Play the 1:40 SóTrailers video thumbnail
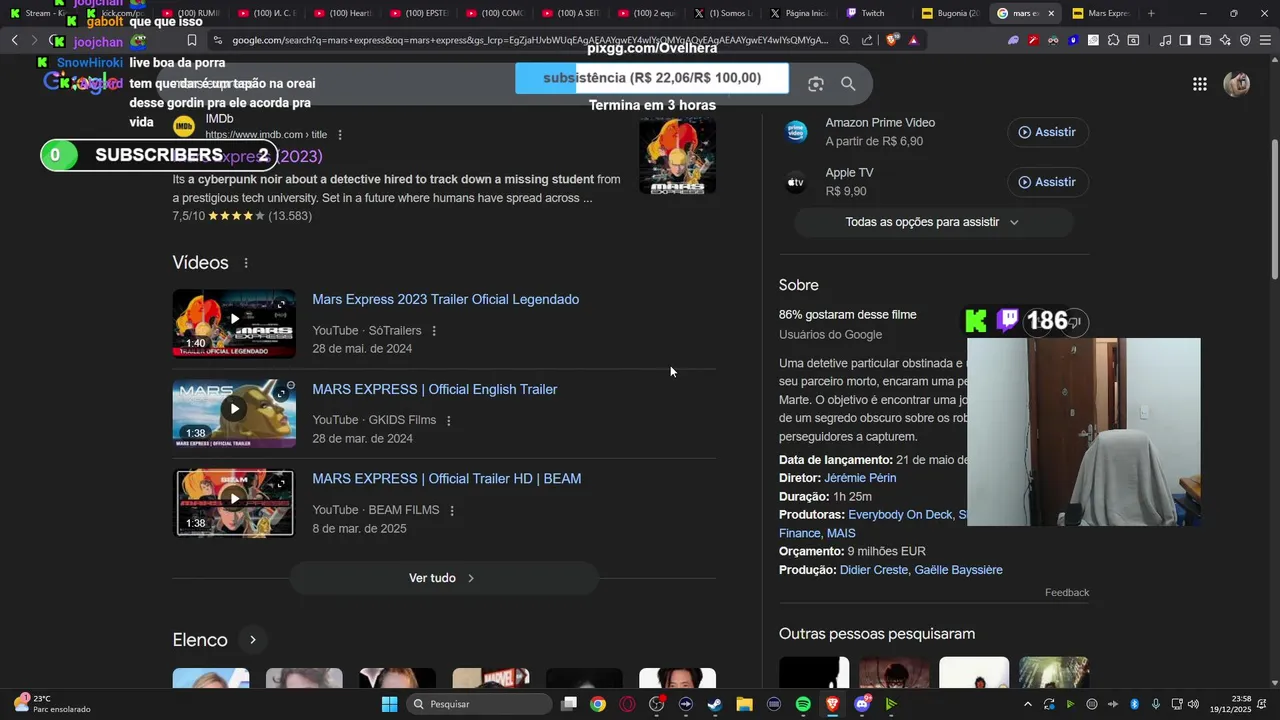The height and width of the screenshot is (720, 1280). click(x=234, y=324)
